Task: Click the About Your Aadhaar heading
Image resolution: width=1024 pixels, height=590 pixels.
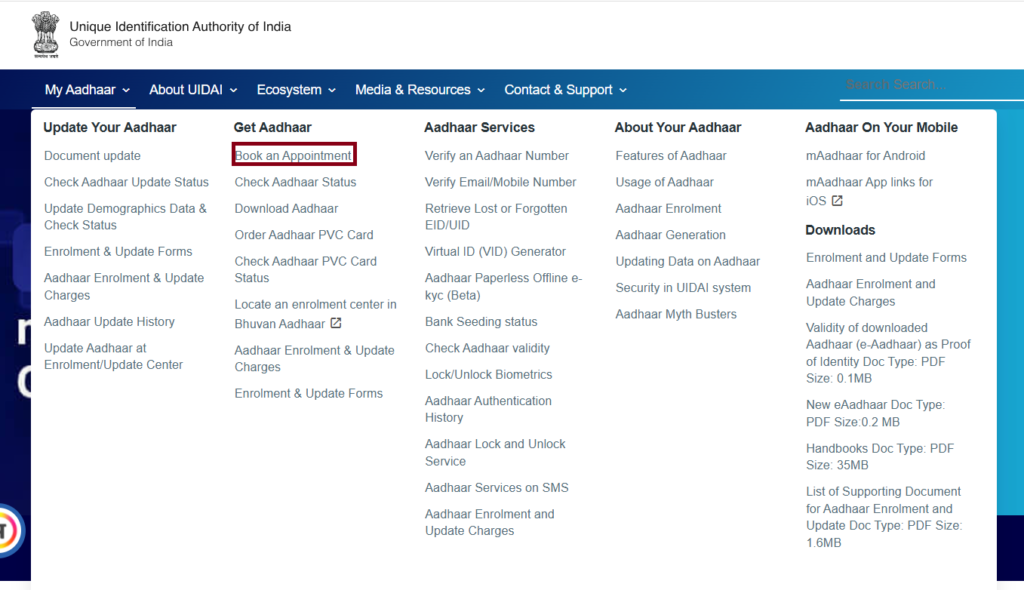Action: pos(678,127)
